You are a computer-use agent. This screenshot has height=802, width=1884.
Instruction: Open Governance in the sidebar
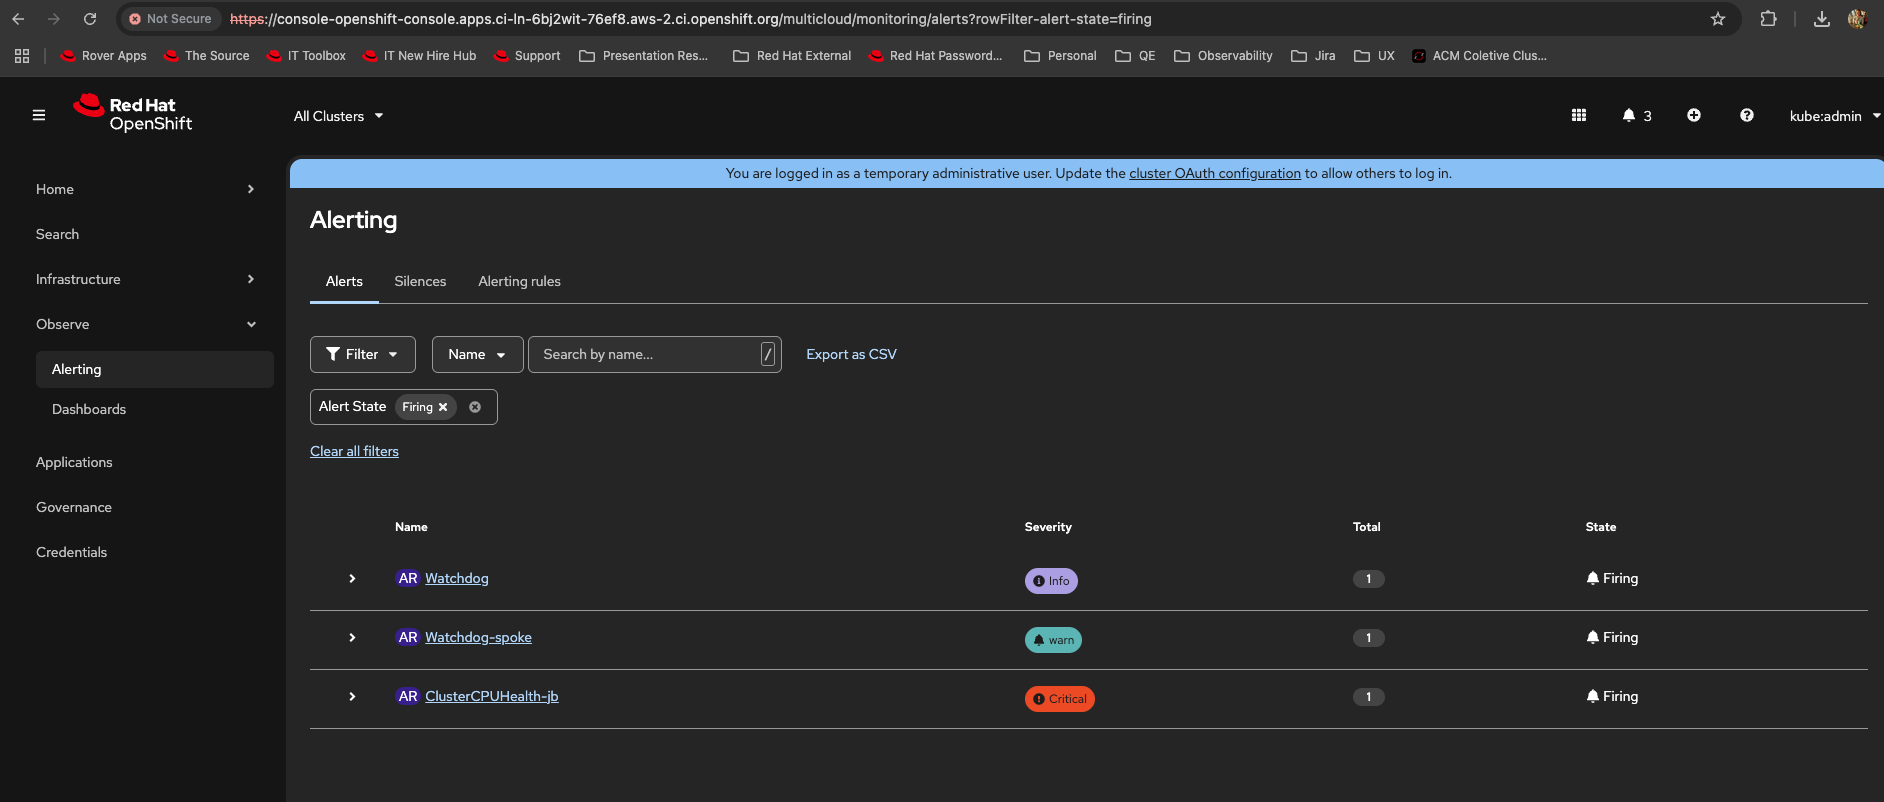[x=74, y=507]
